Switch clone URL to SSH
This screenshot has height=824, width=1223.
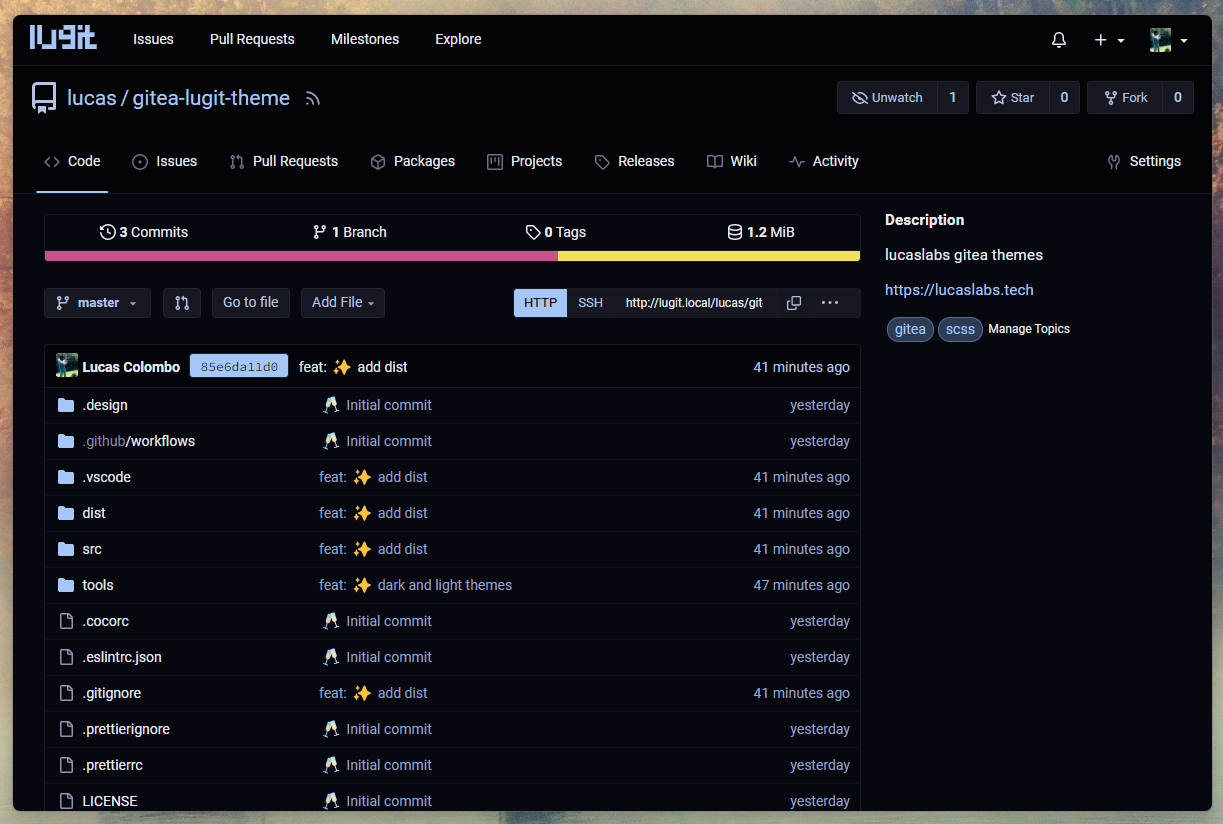[x=590, y=303]
